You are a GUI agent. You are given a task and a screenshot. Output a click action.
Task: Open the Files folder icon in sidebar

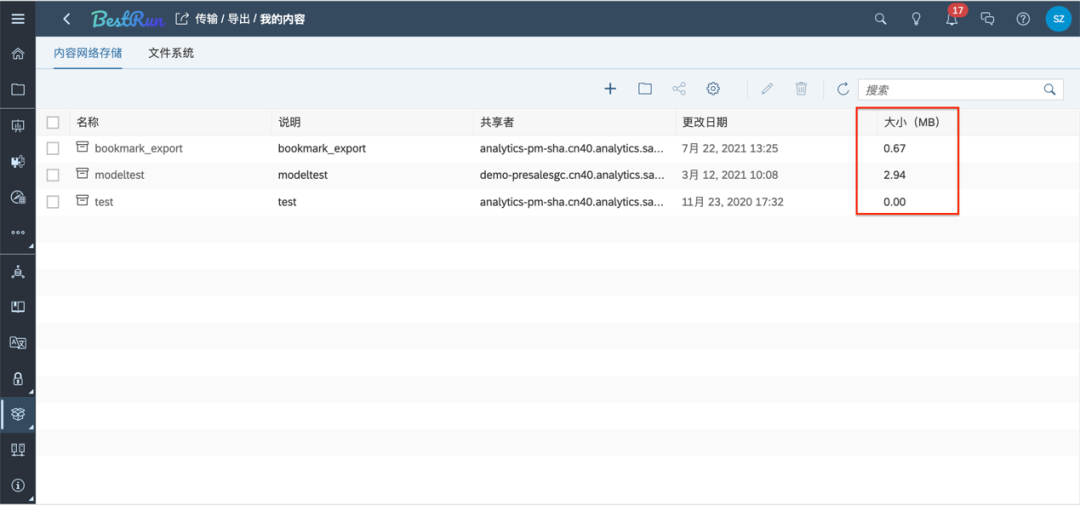pyautogui.click(x=18, y=89)
